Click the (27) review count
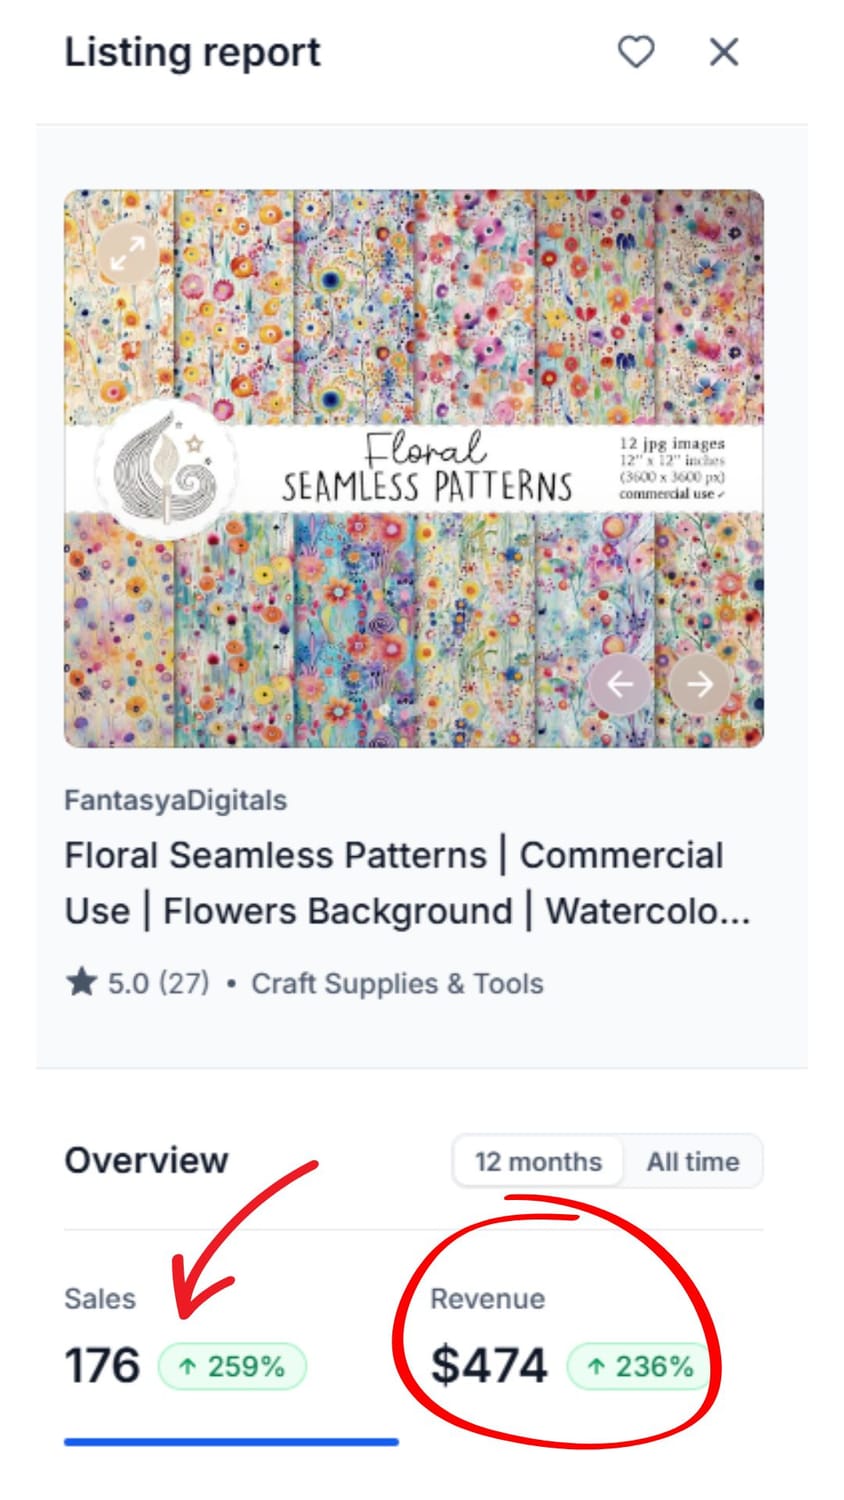The image size is (844, 1500). (184, 983)
